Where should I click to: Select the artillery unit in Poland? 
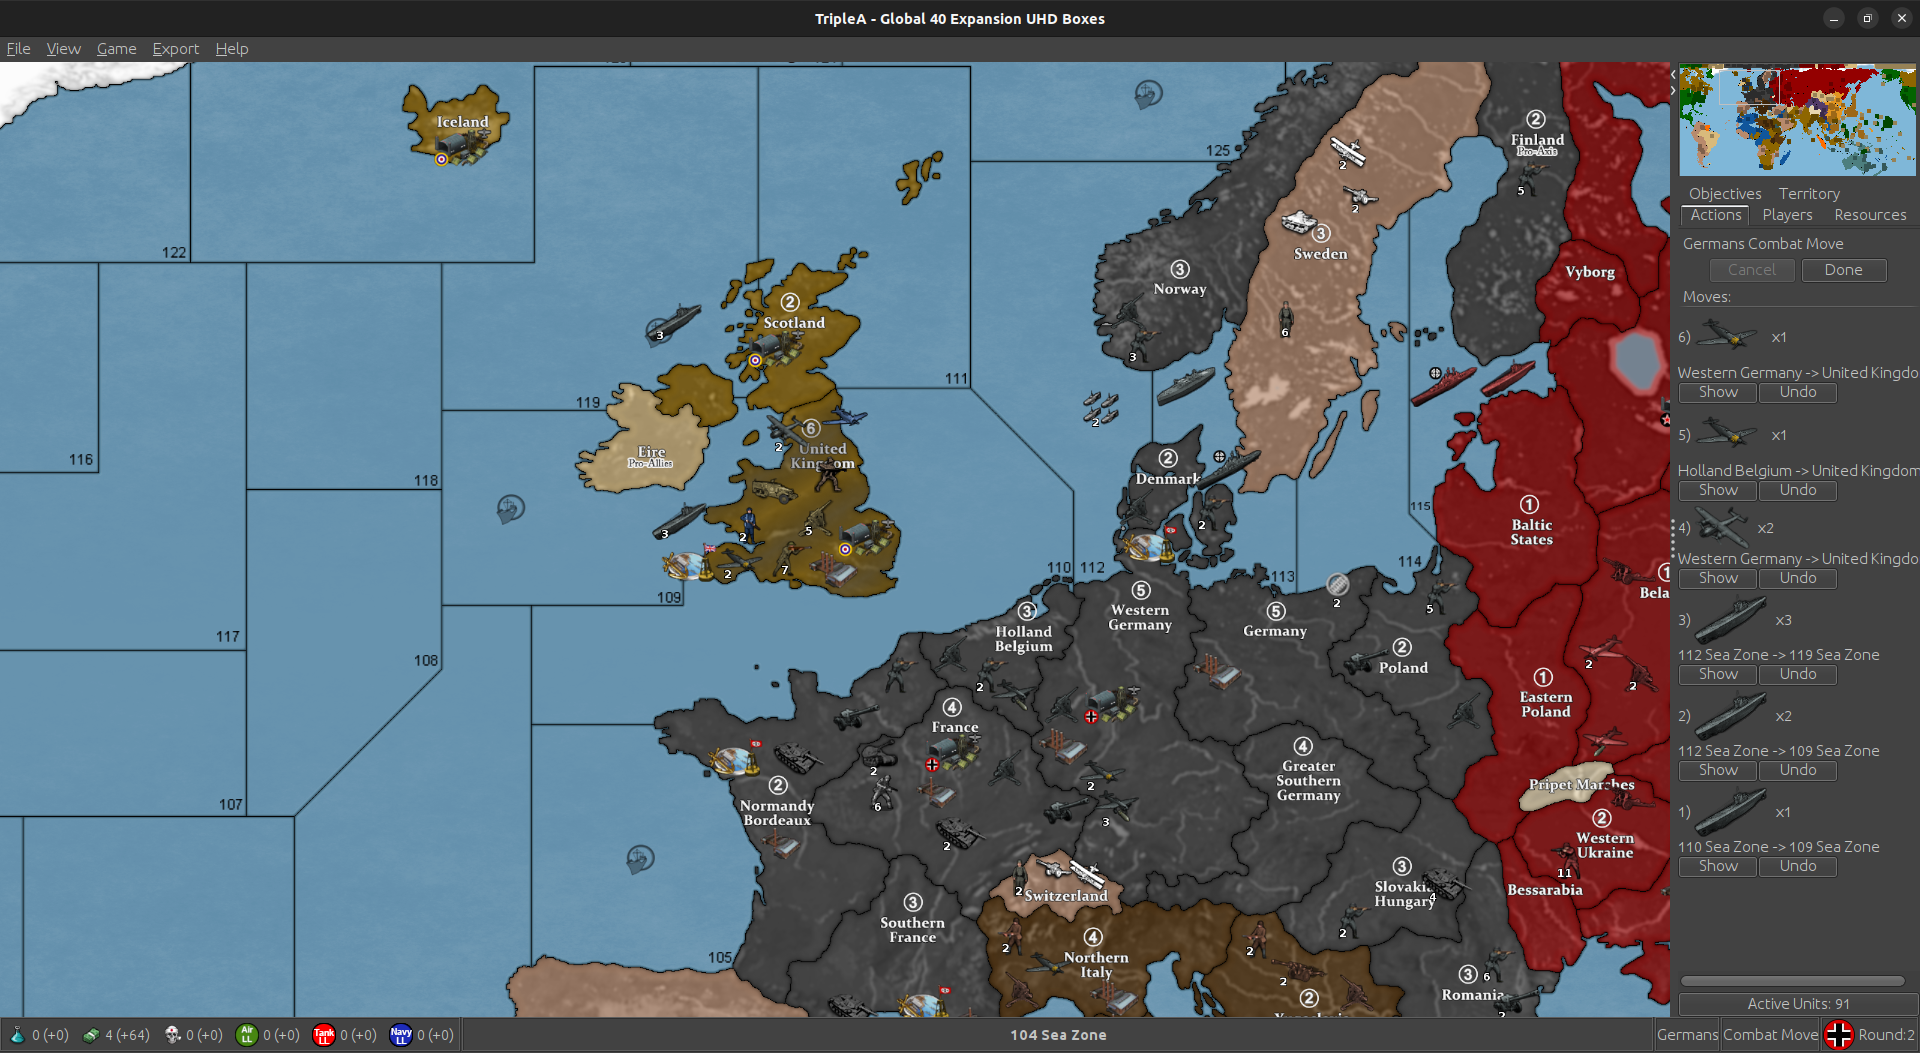(x=1364, y=660)
